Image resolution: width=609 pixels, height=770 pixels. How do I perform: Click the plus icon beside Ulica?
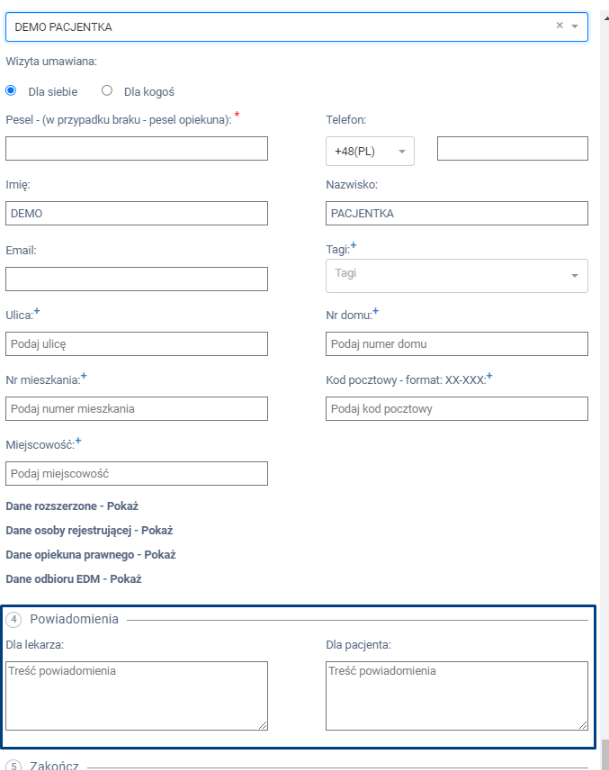tap(37, 312)
